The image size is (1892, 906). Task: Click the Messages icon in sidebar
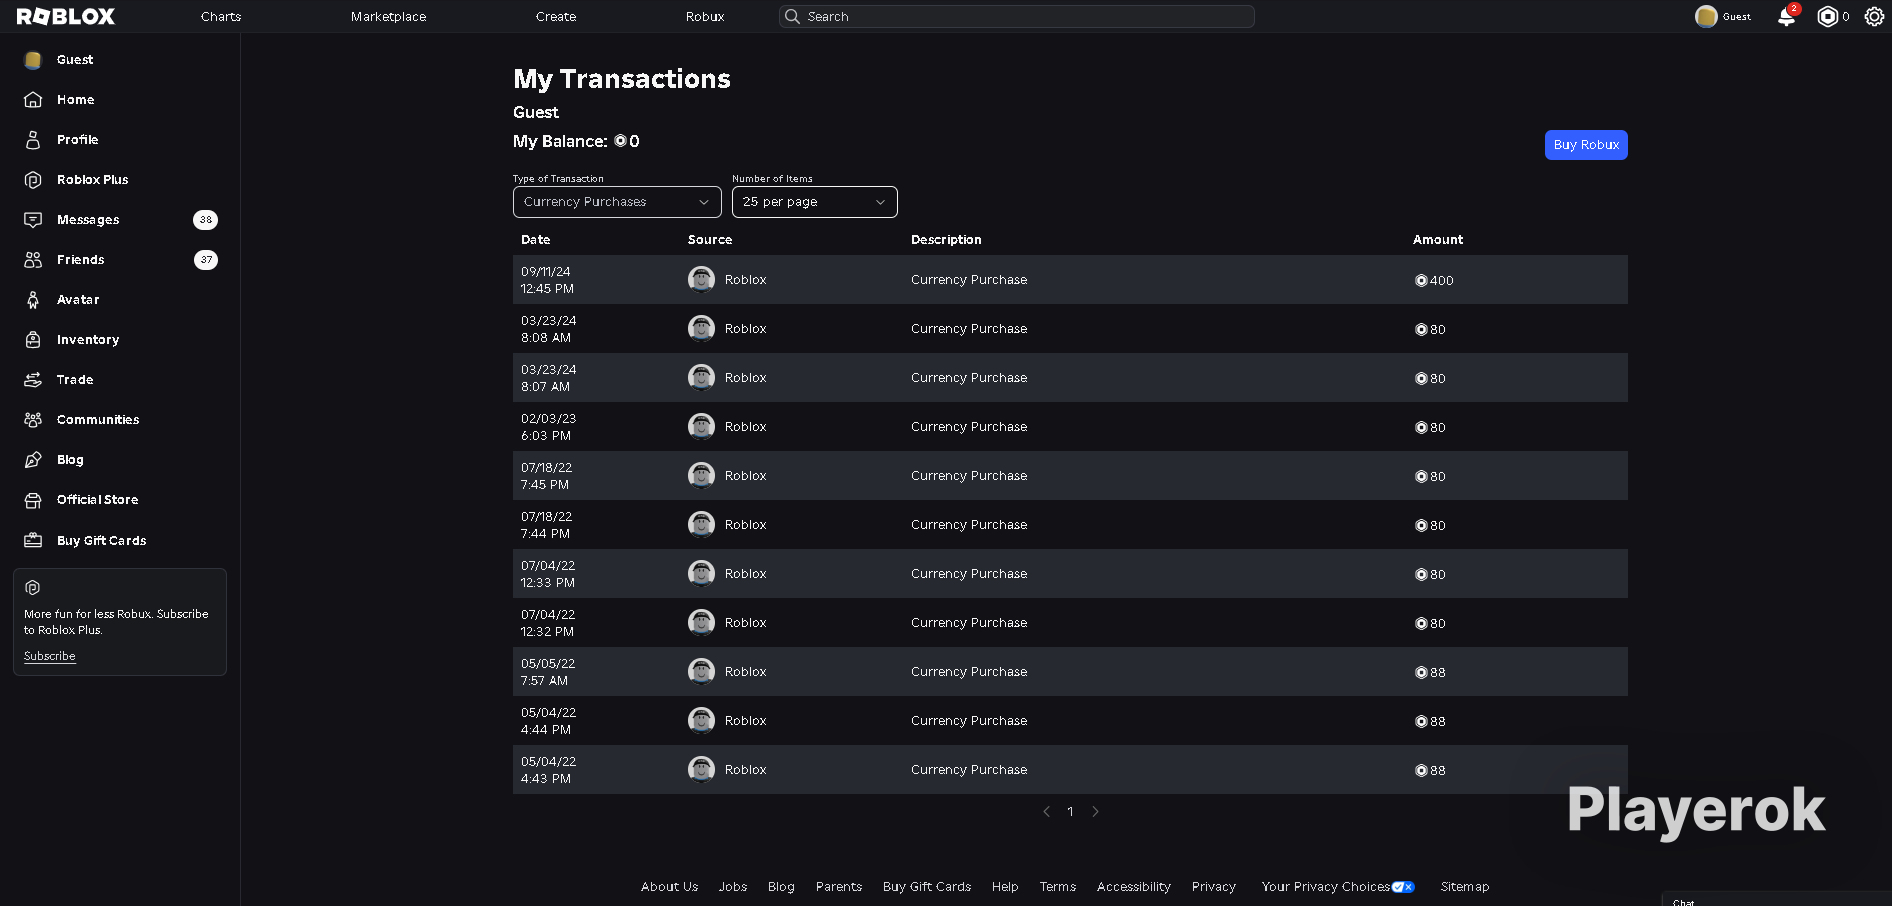(33, 220)
